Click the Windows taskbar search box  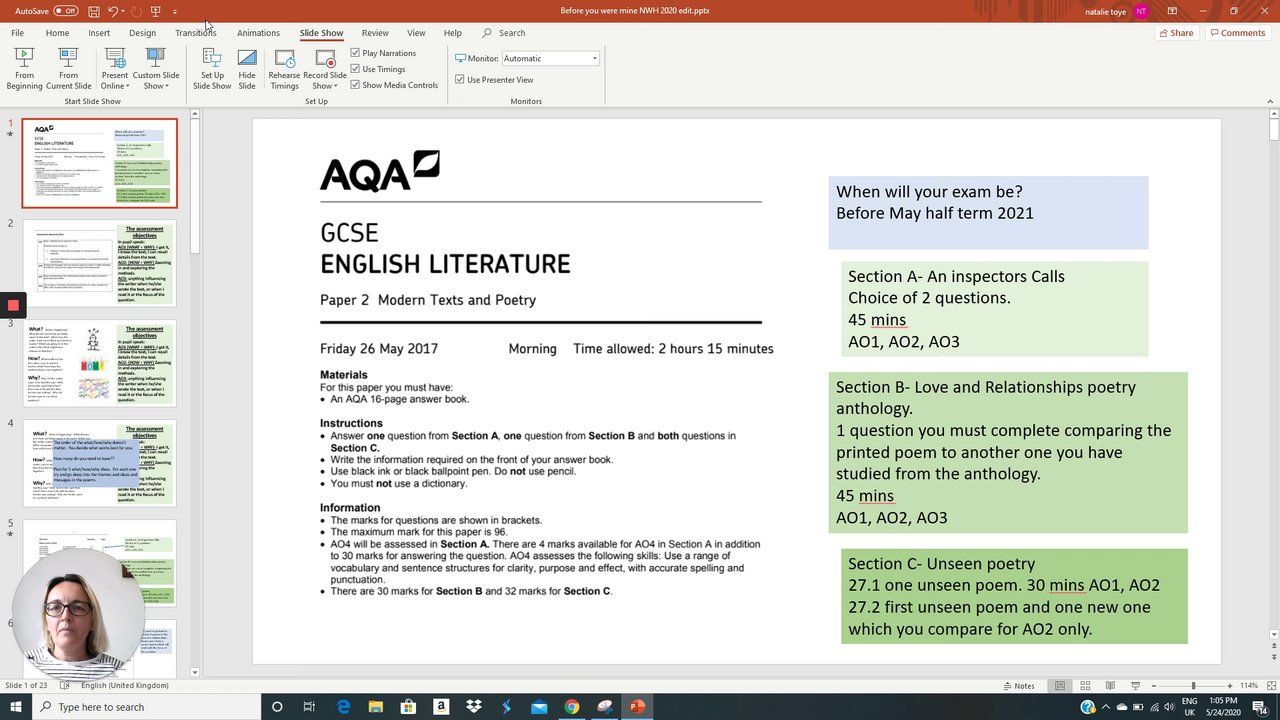pos(146,707)
